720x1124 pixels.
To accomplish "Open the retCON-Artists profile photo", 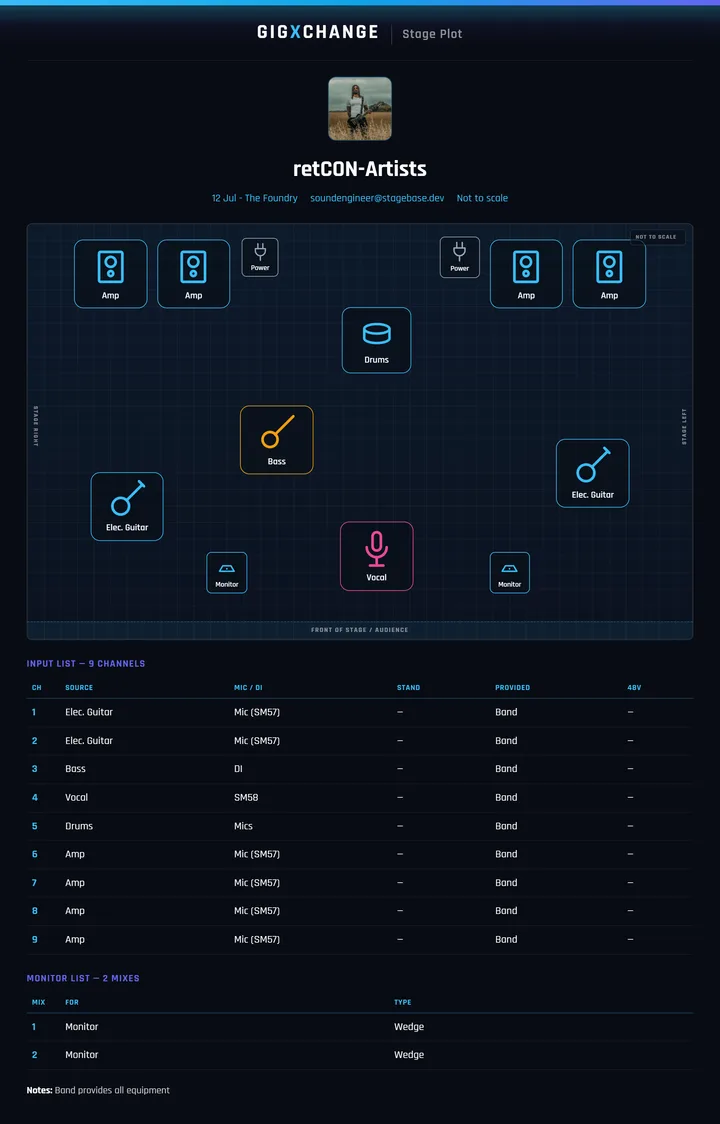I will click(x=360, y=108).
